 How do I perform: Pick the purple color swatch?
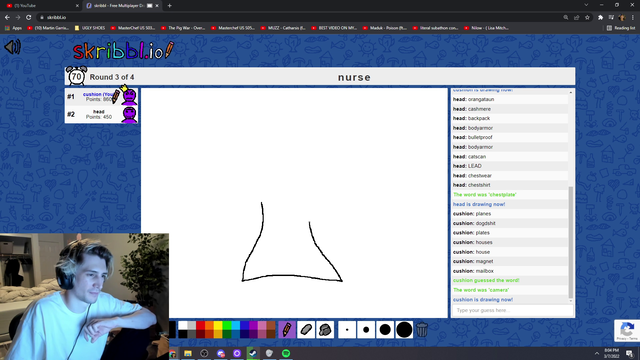tap(253, 325)
